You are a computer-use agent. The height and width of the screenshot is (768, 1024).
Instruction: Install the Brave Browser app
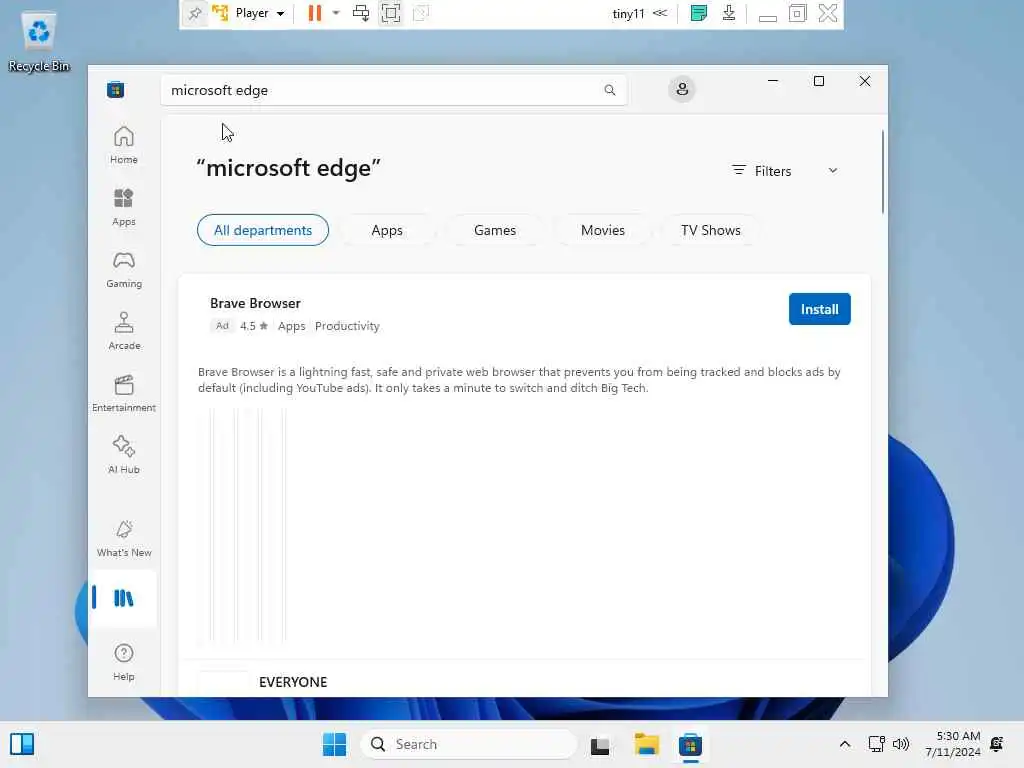point(819,309)
